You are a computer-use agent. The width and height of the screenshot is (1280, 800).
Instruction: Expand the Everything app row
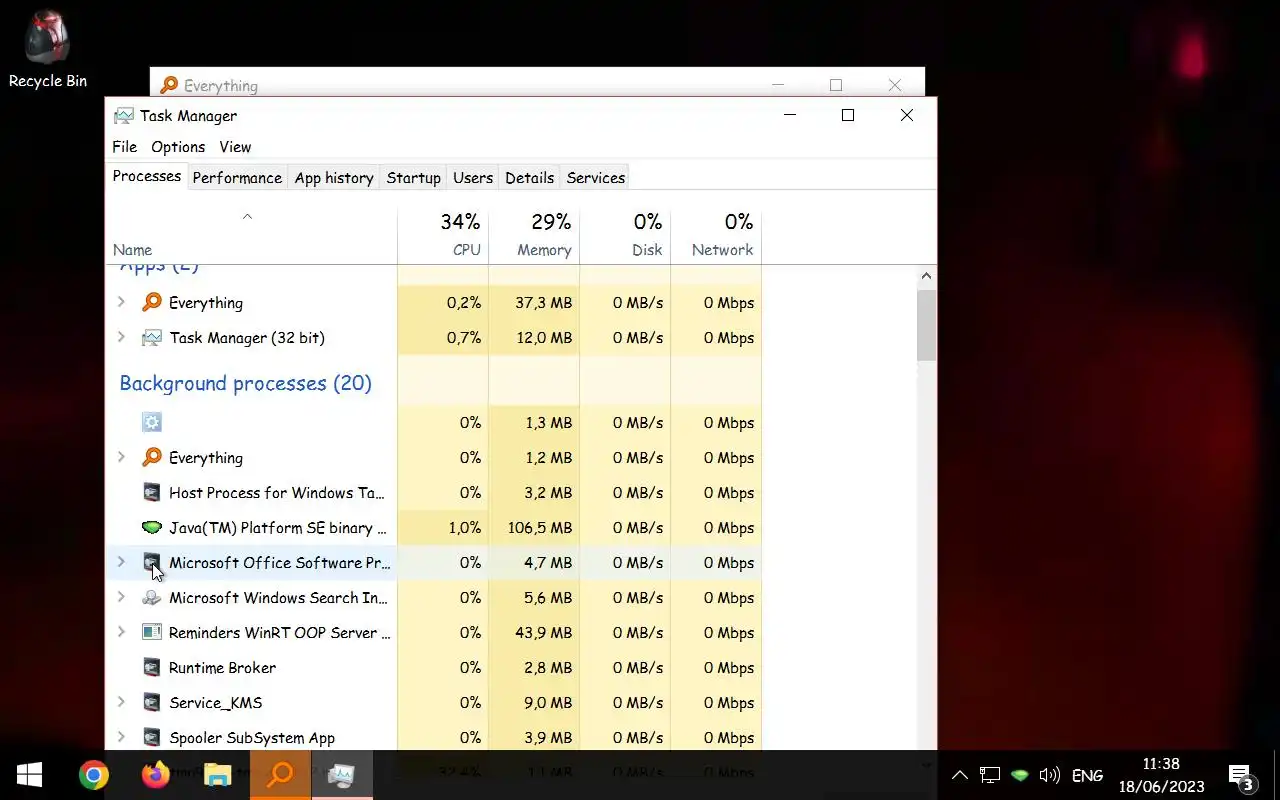tap(121, 302)
